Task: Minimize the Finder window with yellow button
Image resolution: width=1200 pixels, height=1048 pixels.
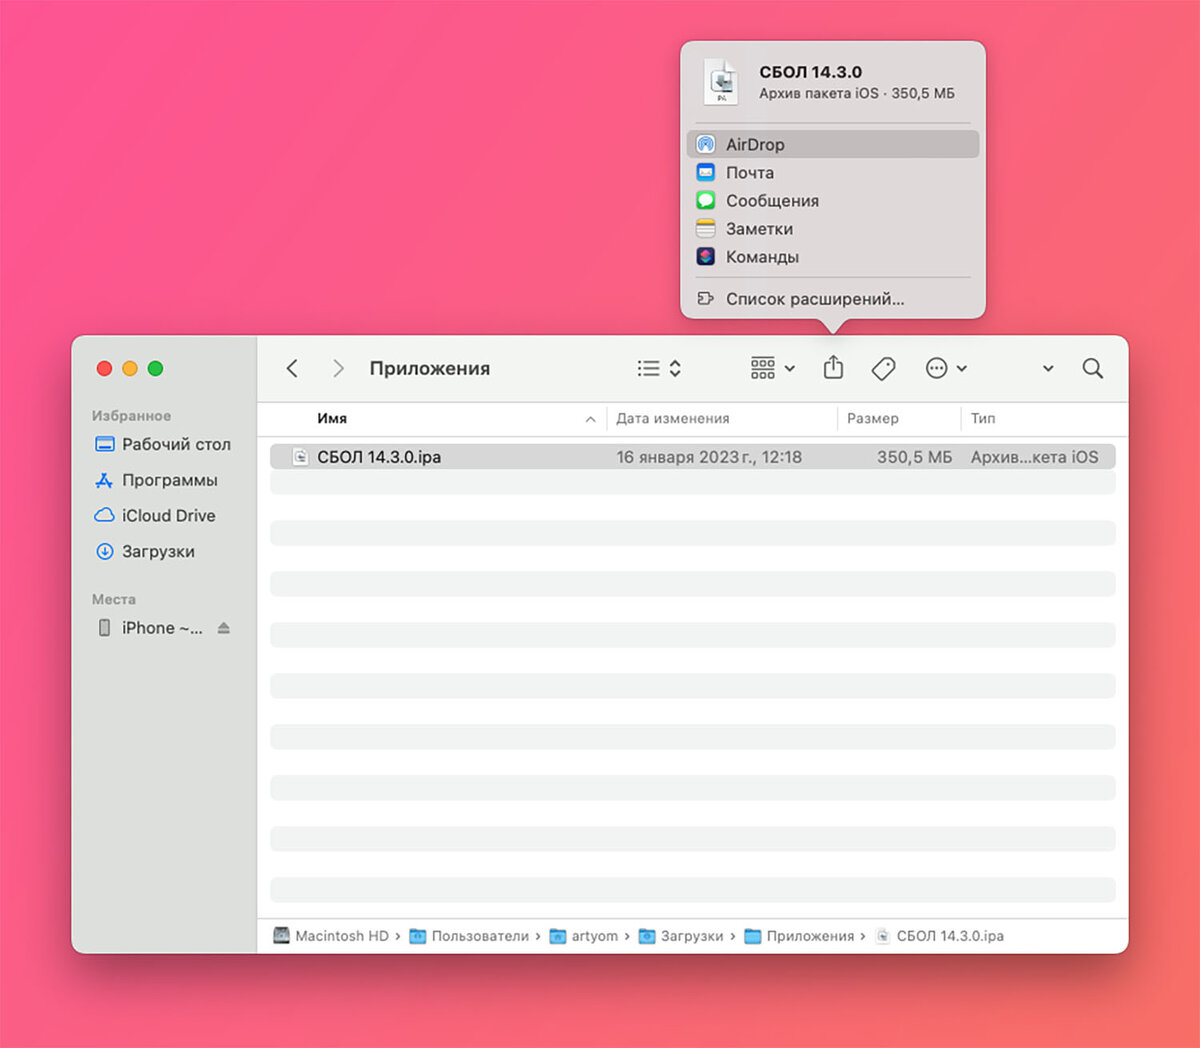Action: click(x=129, y=368)
